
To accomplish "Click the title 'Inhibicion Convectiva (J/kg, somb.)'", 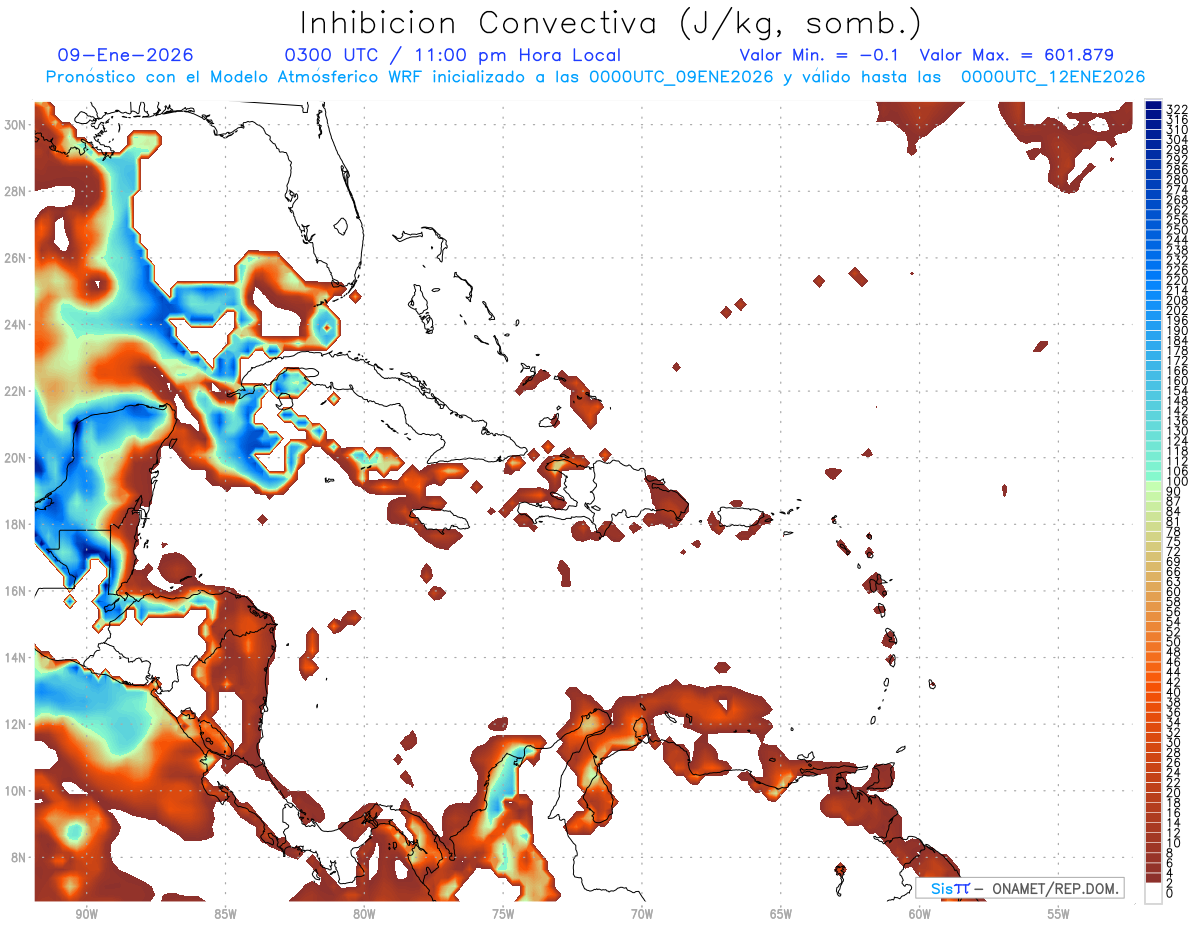I will (610, 23).
